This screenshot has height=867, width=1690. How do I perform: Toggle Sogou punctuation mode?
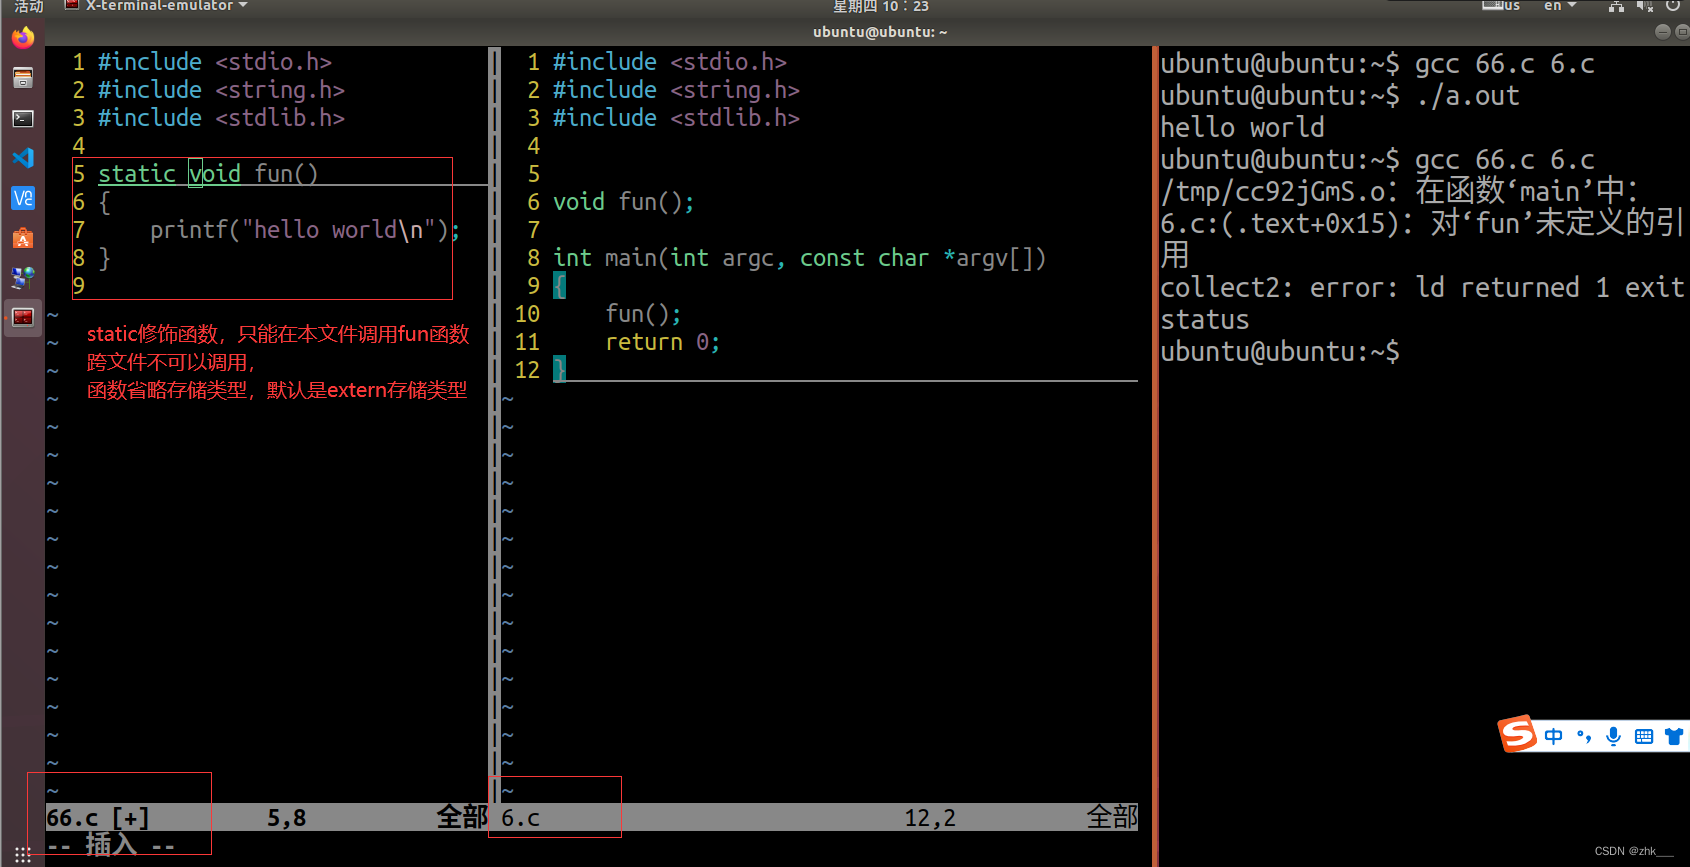click(x=1584, y=737)
